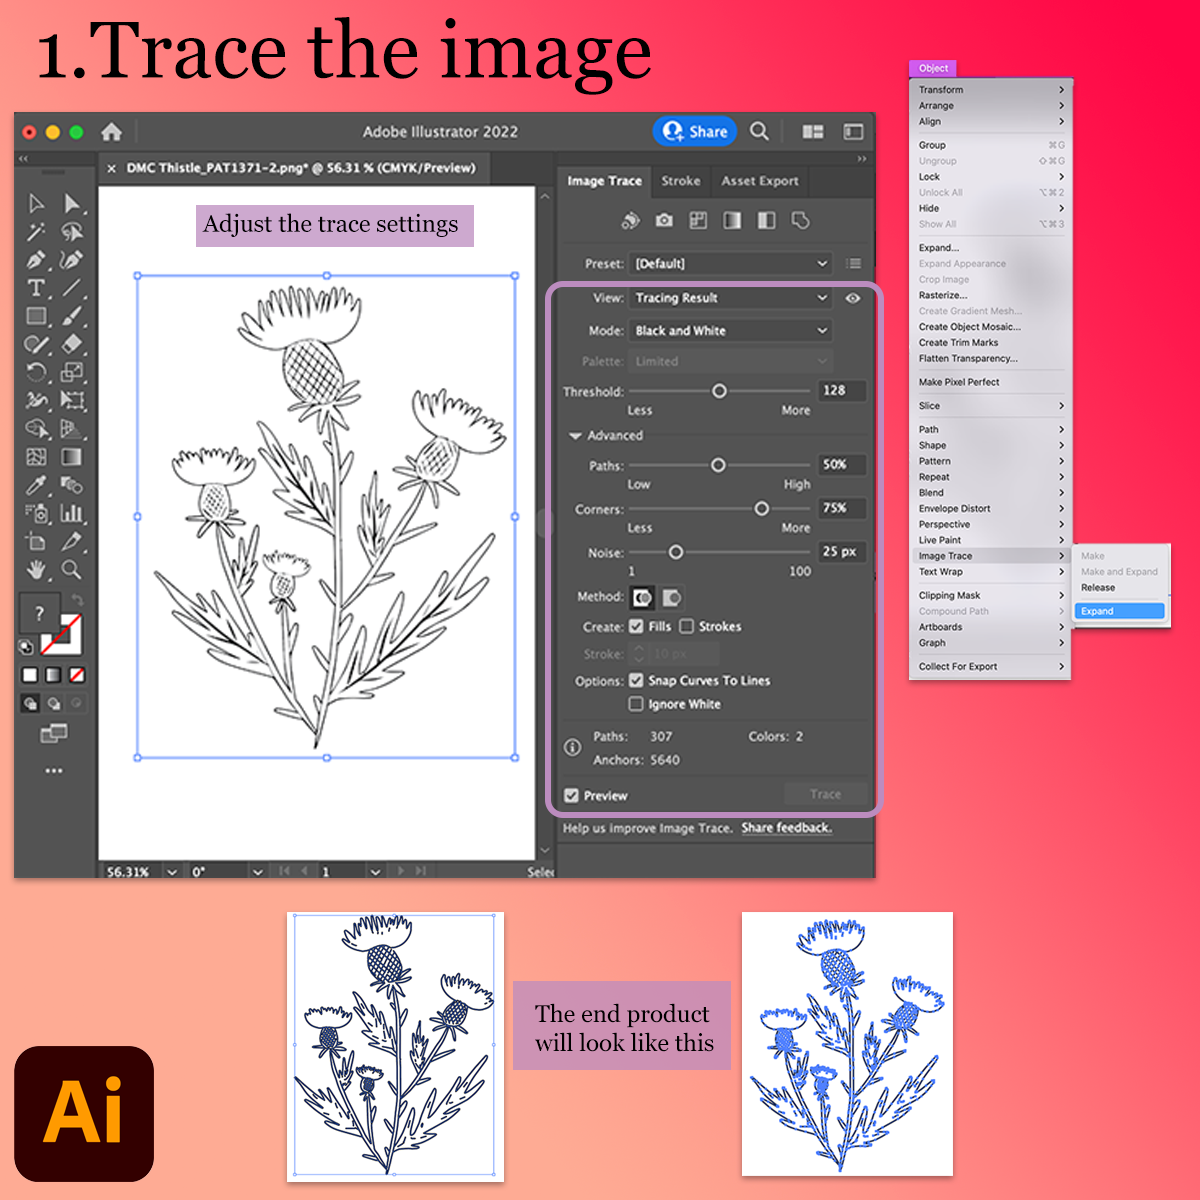Viewport: 1200px width, 1200px height.
Task: Uncheck the Fills option
Action: point(637,626)
